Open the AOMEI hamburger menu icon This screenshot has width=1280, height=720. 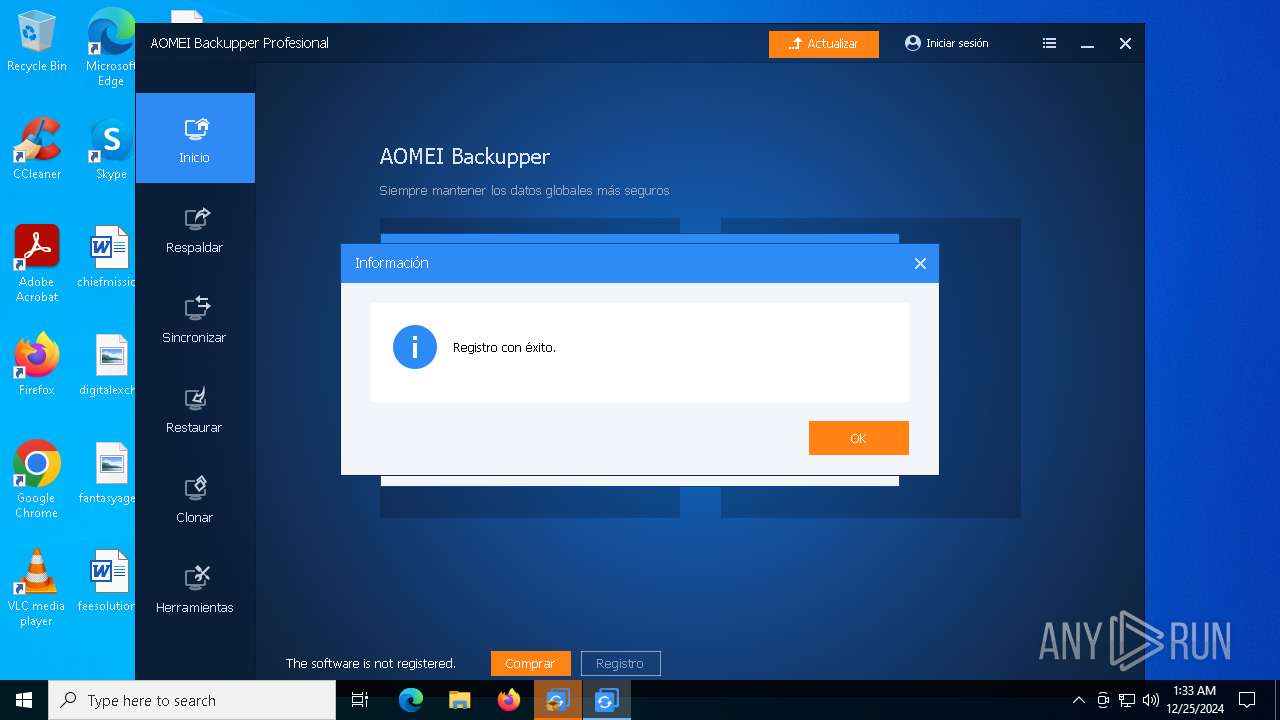[x=1049, y=43]
